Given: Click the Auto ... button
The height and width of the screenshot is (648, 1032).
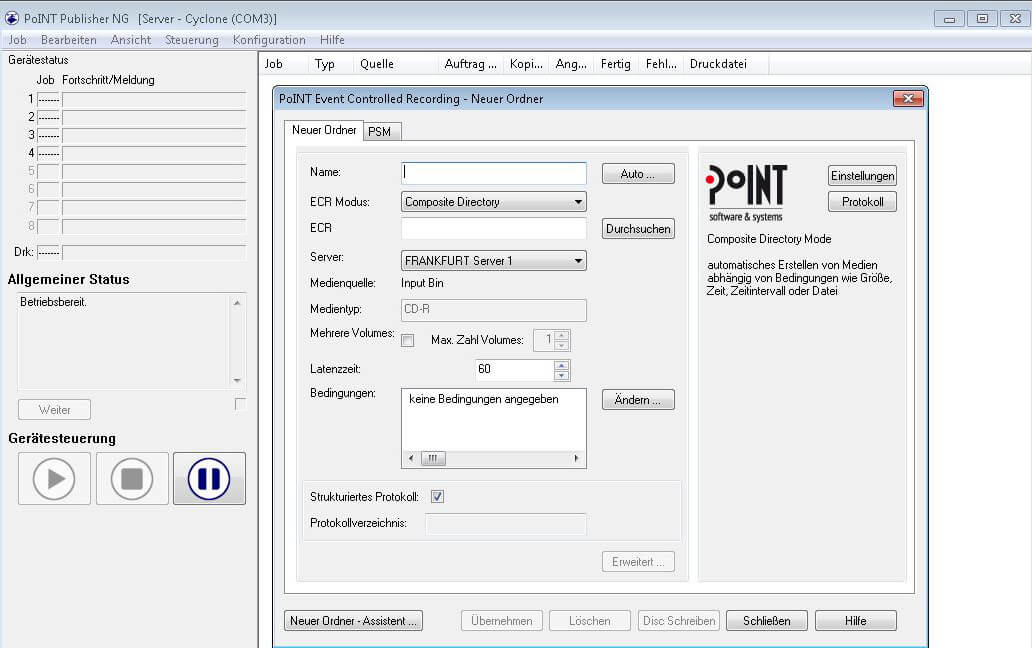Looking at the screenshot, I should 638,174.
